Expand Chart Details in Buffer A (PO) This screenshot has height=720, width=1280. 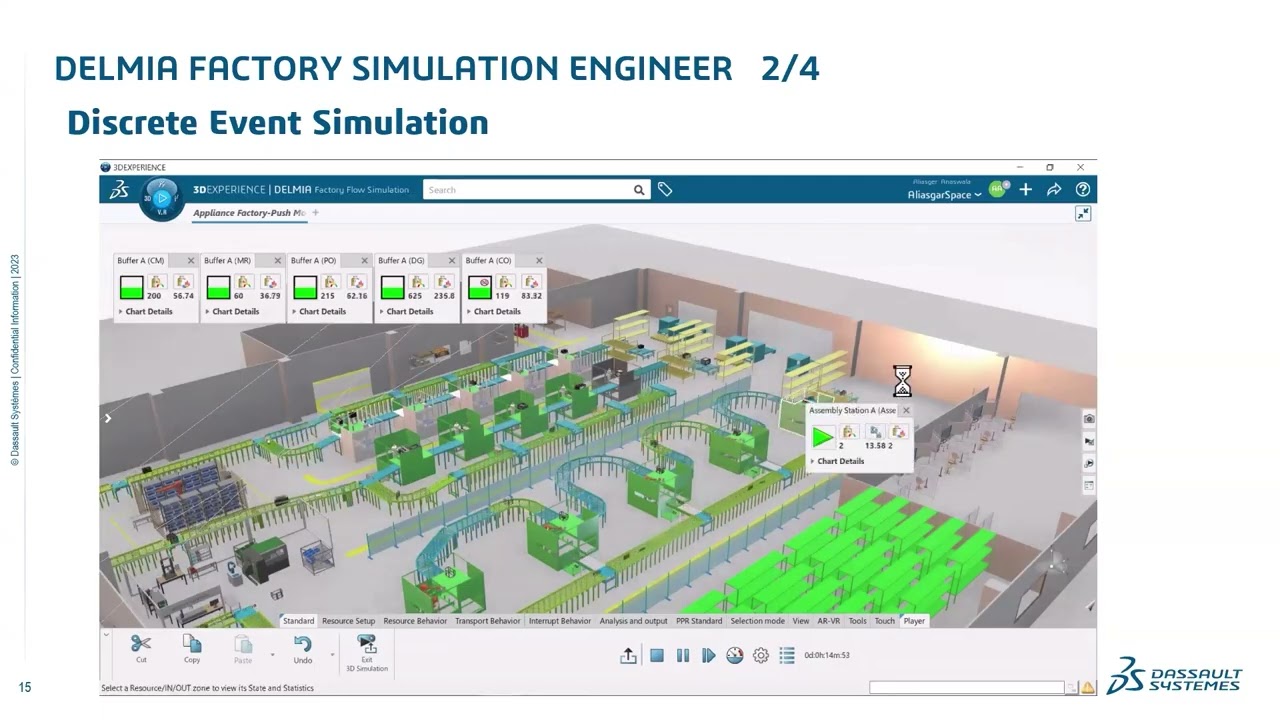(x=319, y=312)
